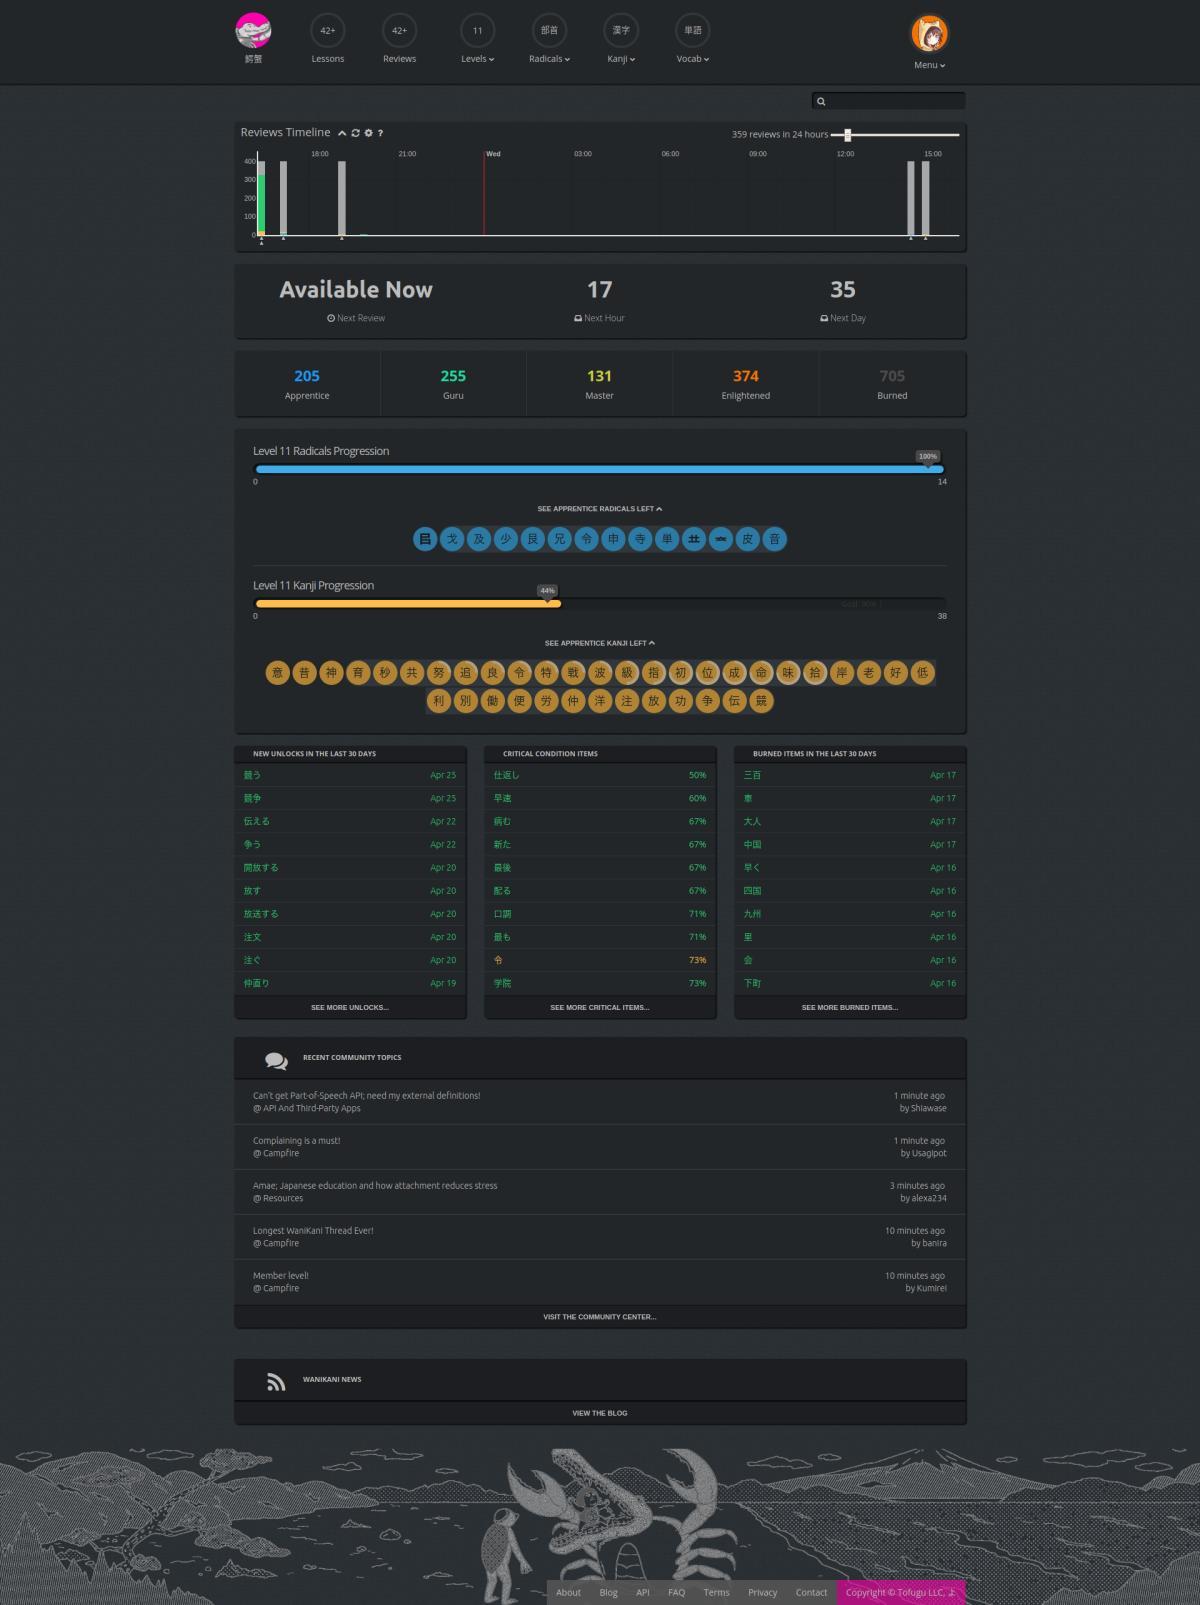Image resolution: width=1200 pixels, height=1605 pixels.
Task: Click the reviews time range slider handle
Action: [x=847, y=135]
